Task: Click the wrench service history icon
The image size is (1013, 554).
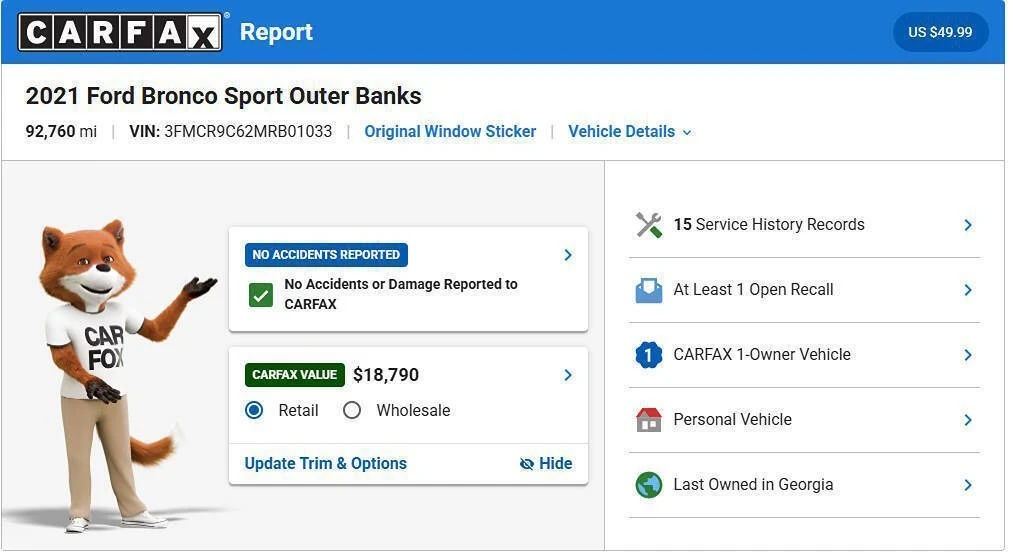Action: (649, 225)
